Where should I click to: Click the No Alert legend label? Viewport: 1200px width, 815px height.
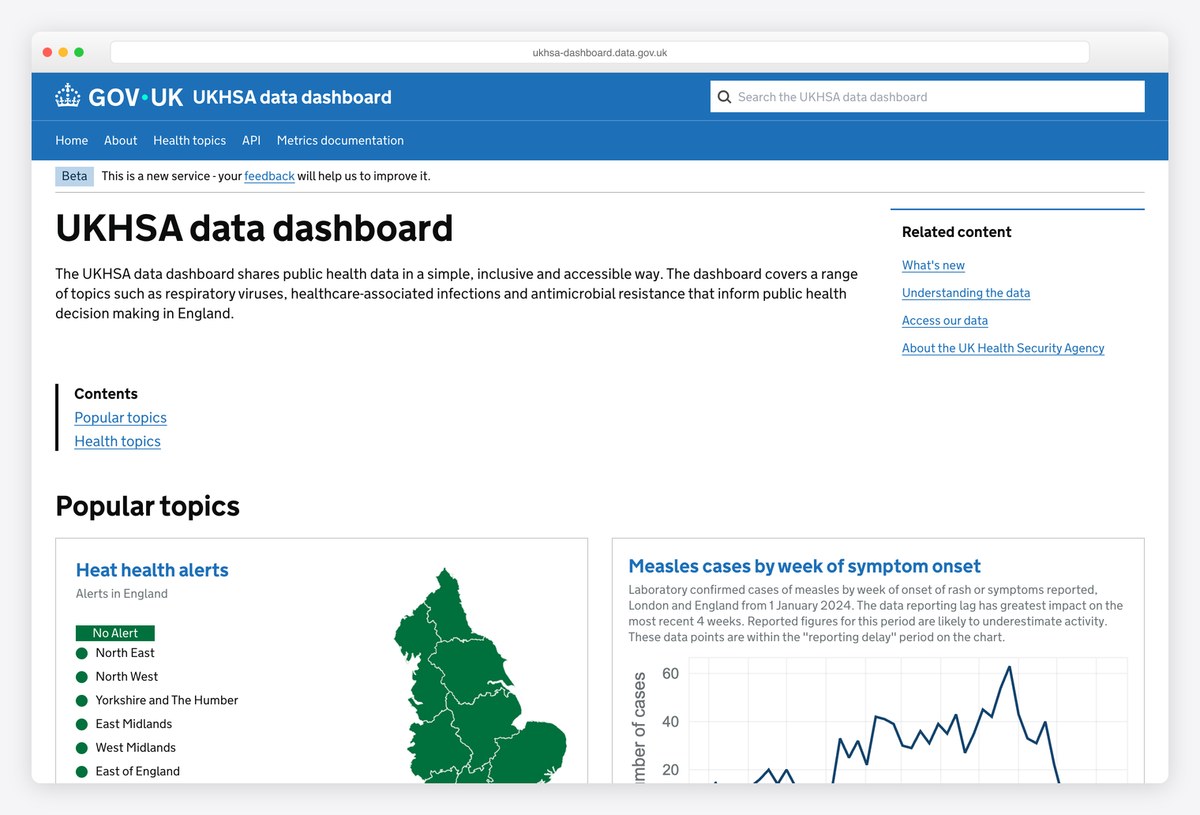pyautogui.click(x=115, y=633)
